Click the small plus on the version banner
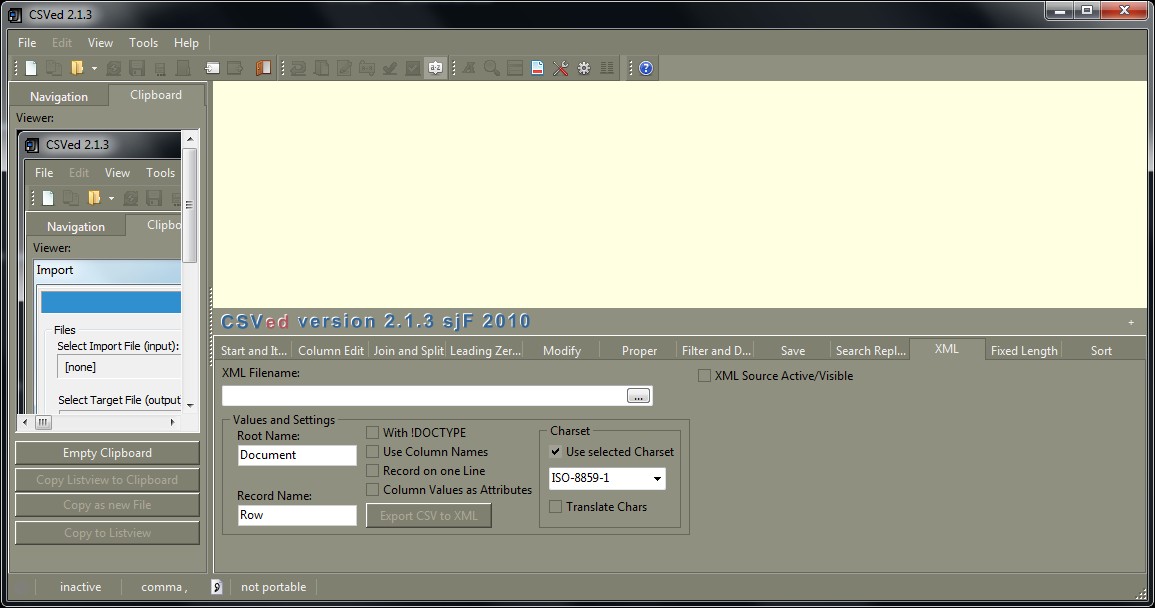Image resolution: width=1155 pixels, height=608 pixels. coord(1131,322)
